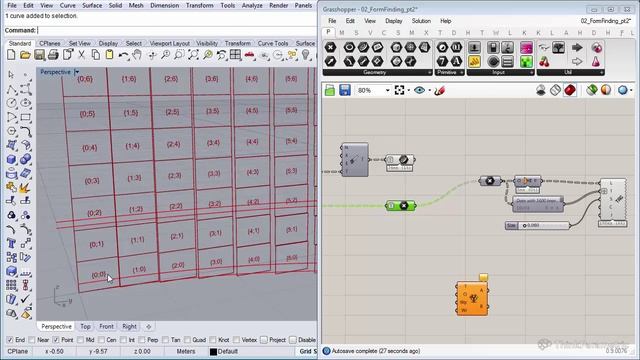Toggle the Point osnap checkbox
The width and height of the screenshot is (640, 360).
(56, 340)
